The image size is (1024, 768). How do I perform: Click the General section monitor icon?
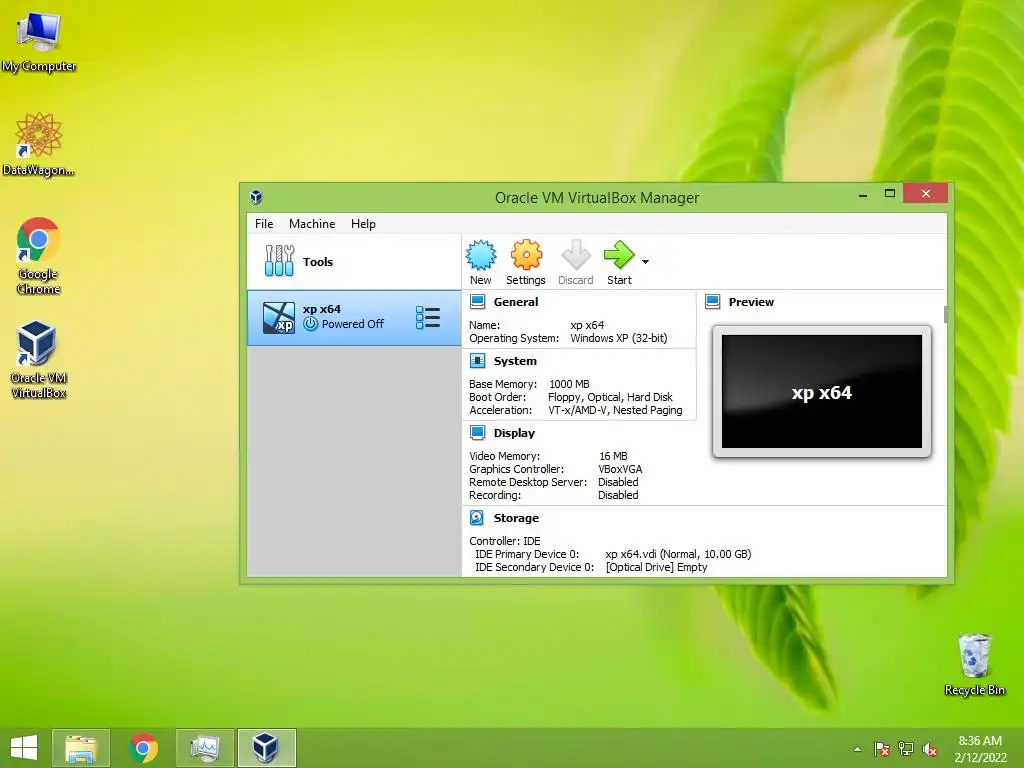[477, 302]
